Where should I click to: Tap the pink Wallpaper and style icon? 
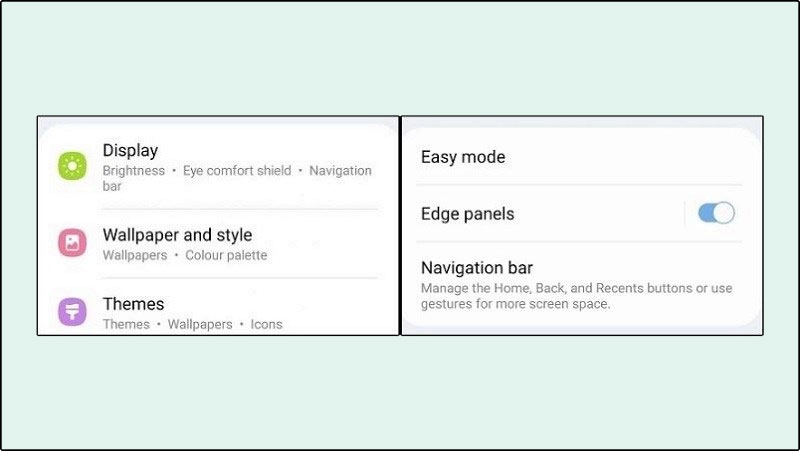[x=72, y=242]
